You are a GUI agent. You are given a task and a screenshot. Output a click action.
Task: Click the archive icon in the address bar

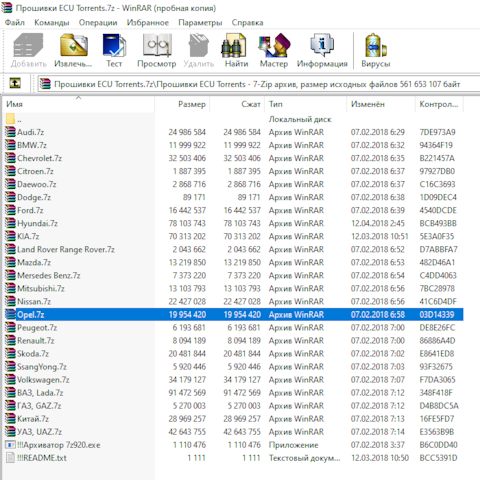tap(45, 84)
